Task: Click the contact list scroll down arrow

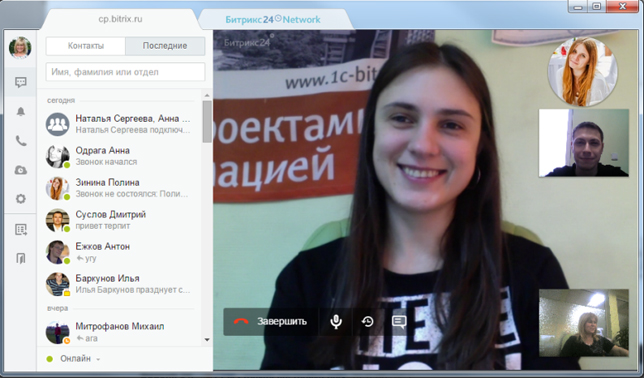Action: (x=207, y=340)
